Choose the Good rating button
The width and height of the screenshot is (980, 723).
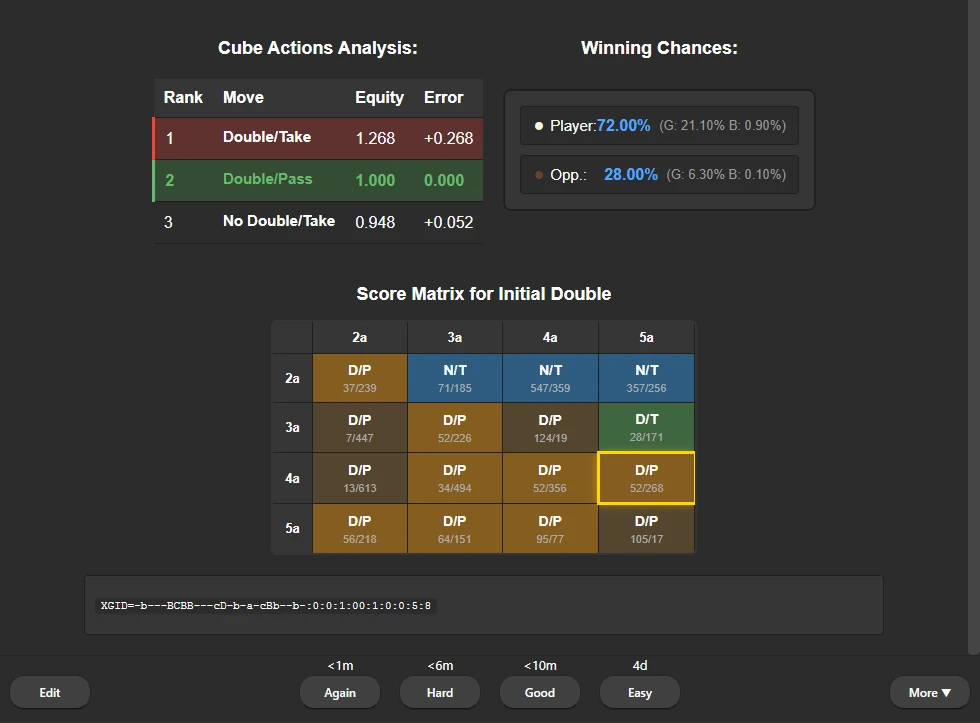pos(539,692)
